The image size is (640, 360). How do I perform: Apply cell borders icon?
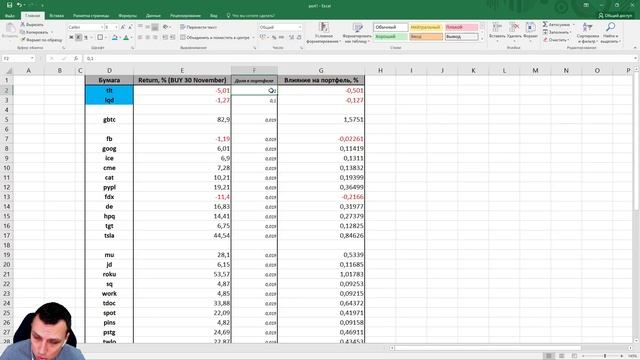tap(100, 38)
